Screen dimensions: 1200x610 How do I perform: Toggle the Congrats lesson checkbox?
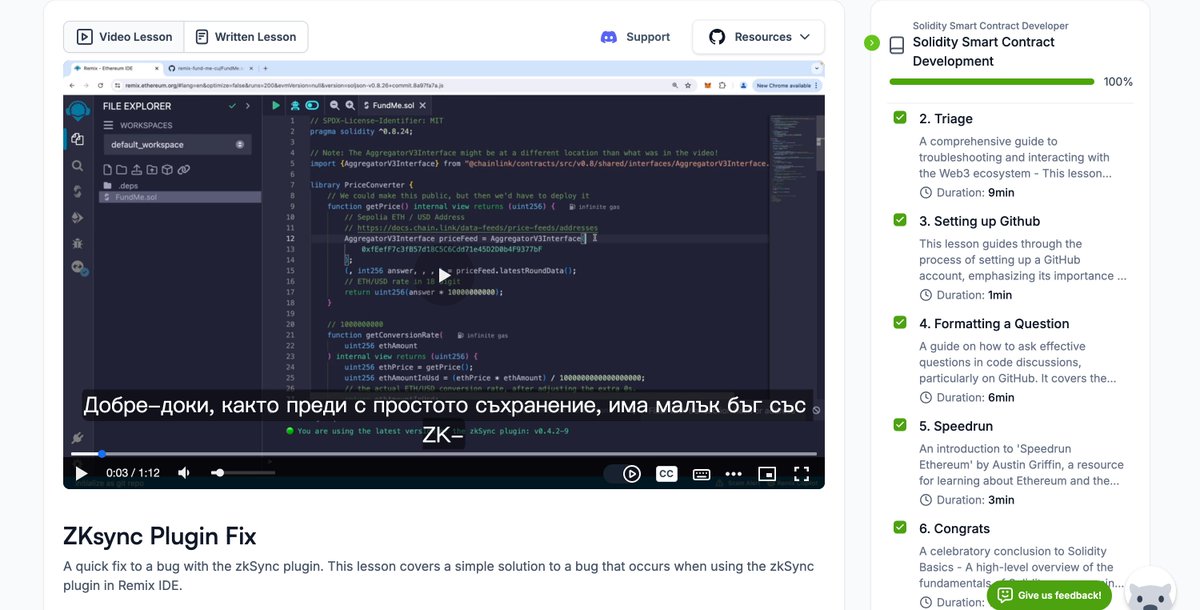pos(900,527)
